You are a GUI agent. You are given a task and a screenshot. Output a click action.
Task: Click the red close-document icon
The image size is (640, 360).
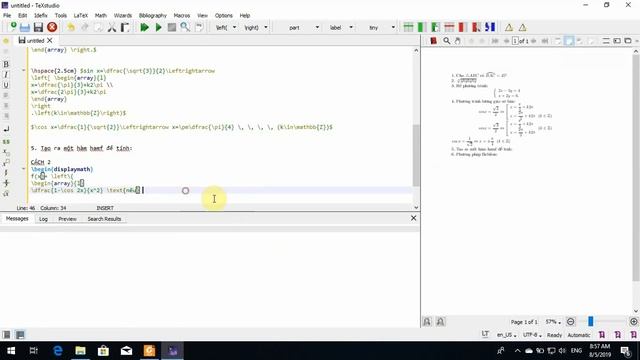point(52,27)
